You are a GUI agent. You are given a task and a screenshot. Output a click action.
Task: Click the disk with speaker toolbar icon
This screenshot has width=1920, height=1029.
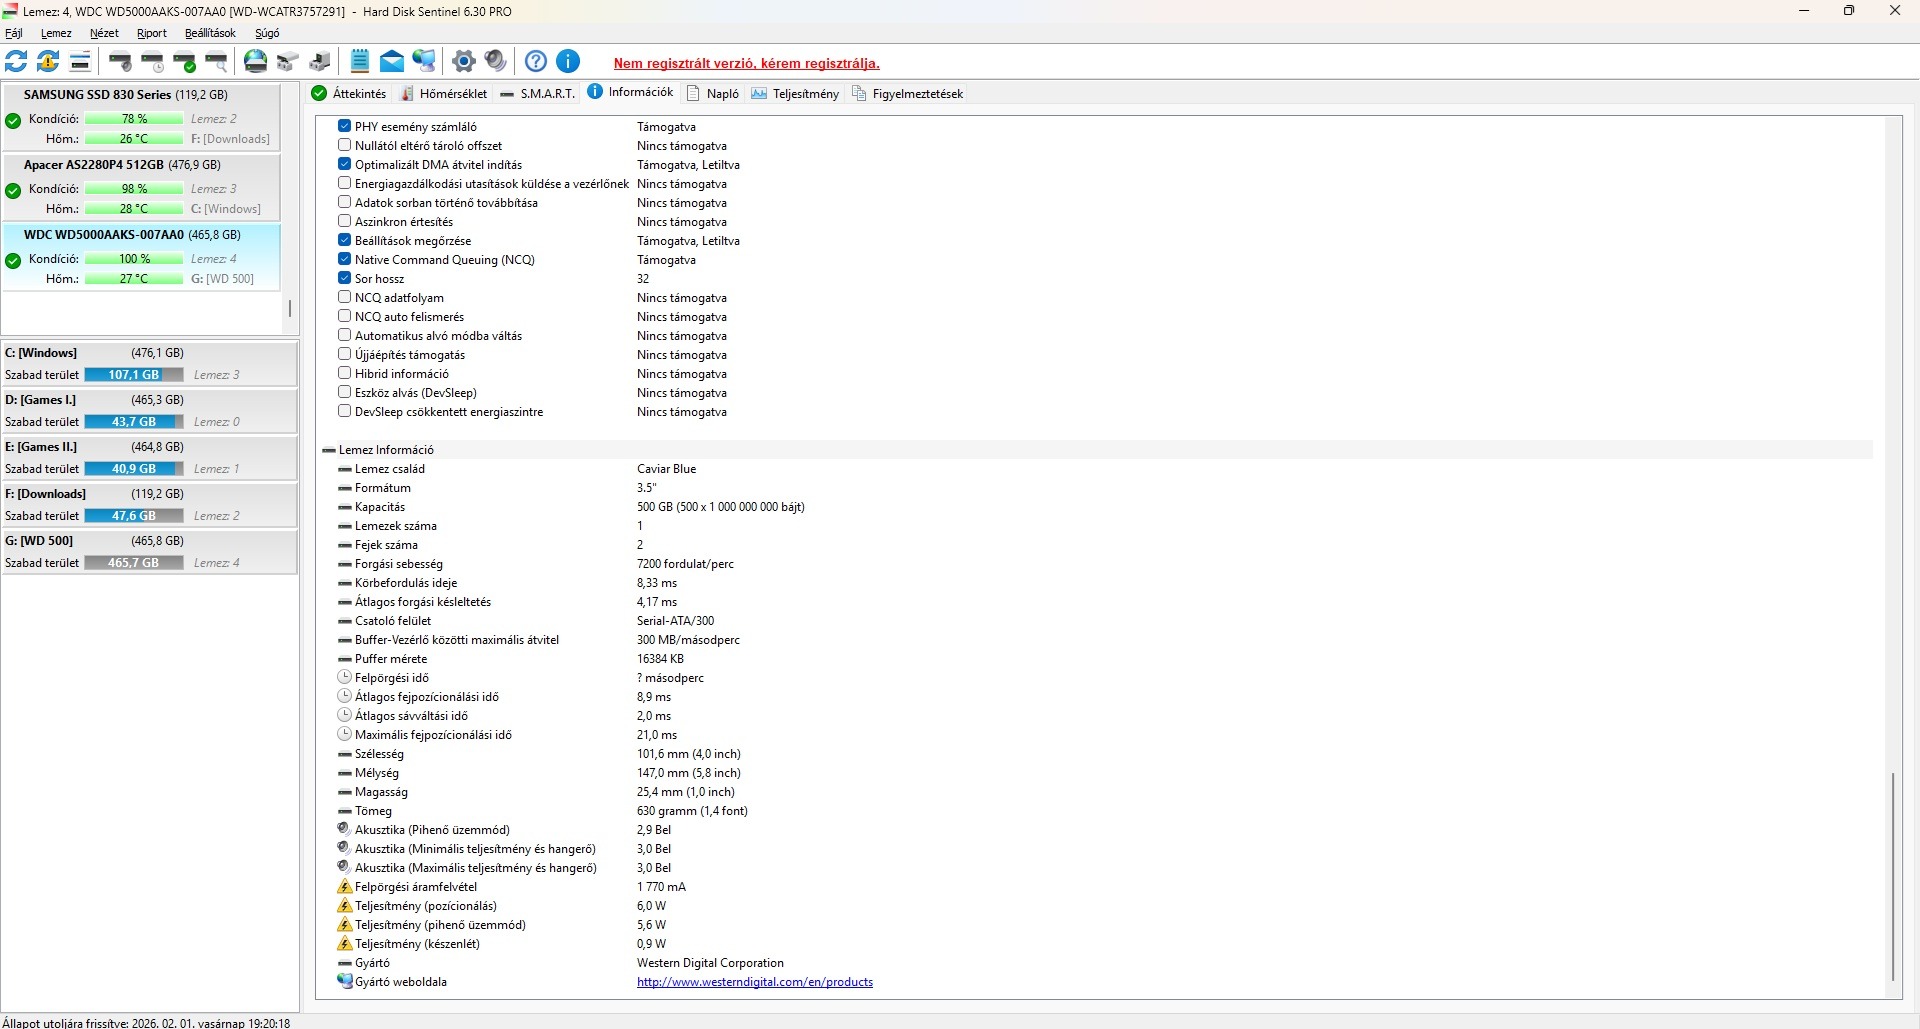(x=120, y=62)
